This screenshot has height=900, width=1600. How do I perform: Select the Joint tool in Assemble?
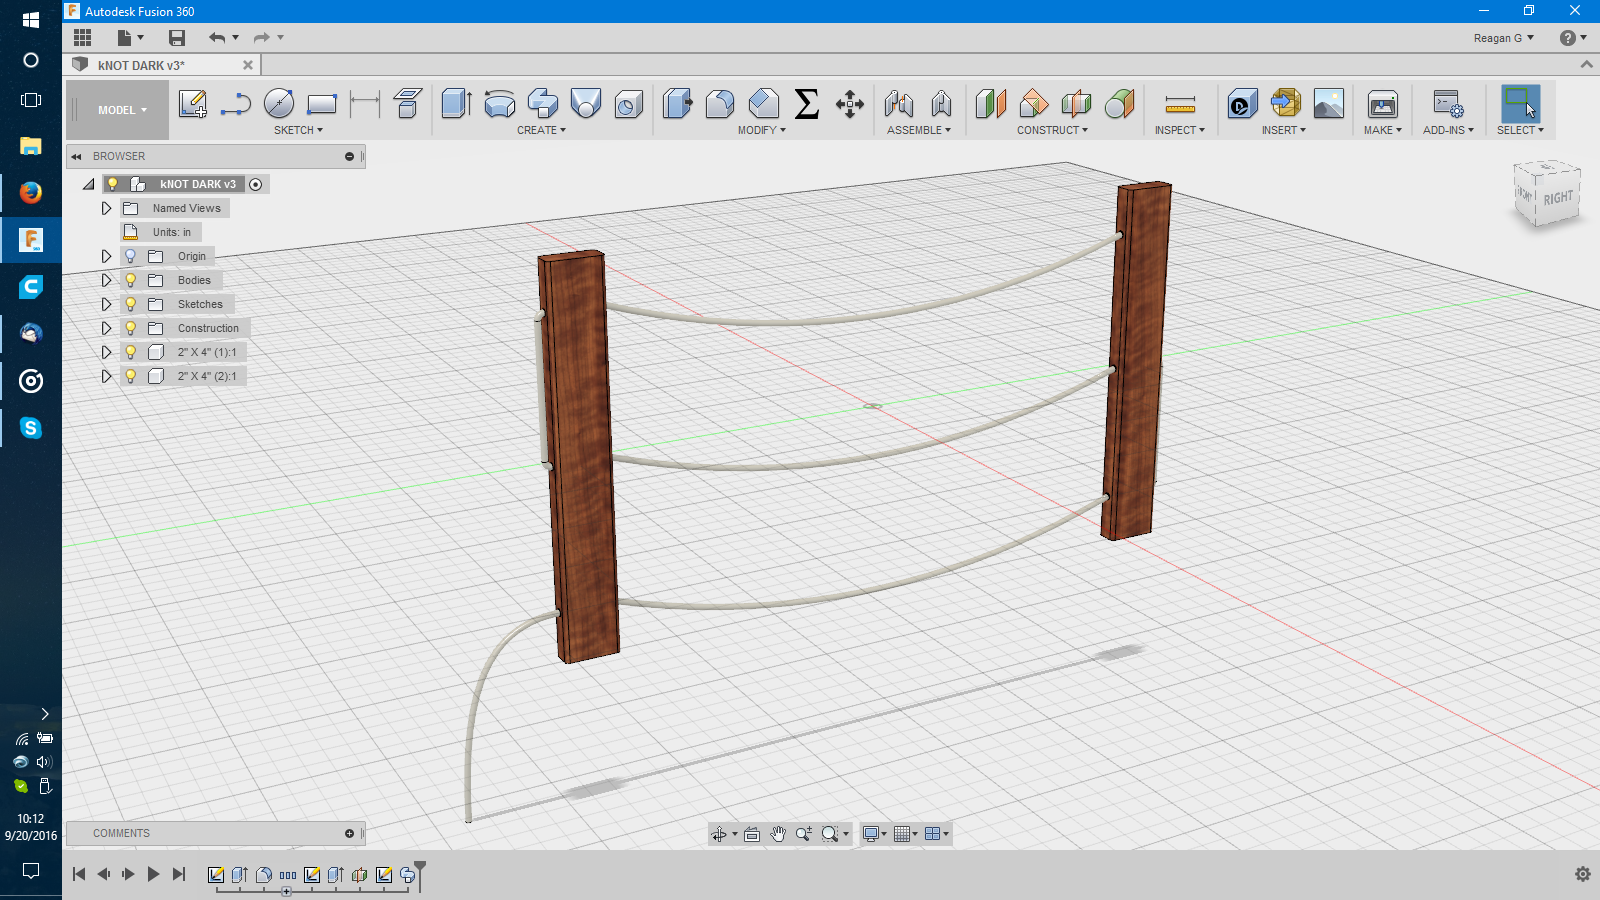[899, 104]
